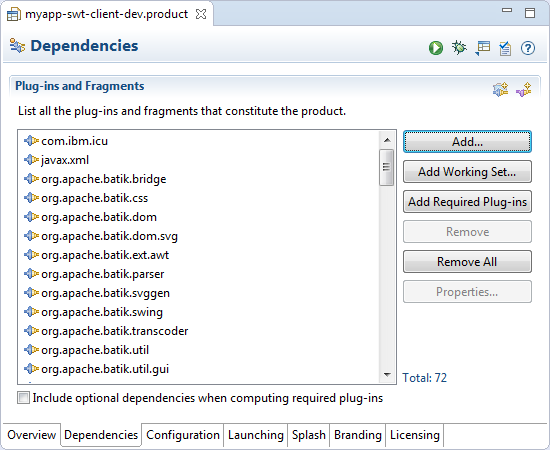Start debug launch using the bug icon
Image resolution: width=550 pixels, height=450 pixels.
[x=459, y=47]
